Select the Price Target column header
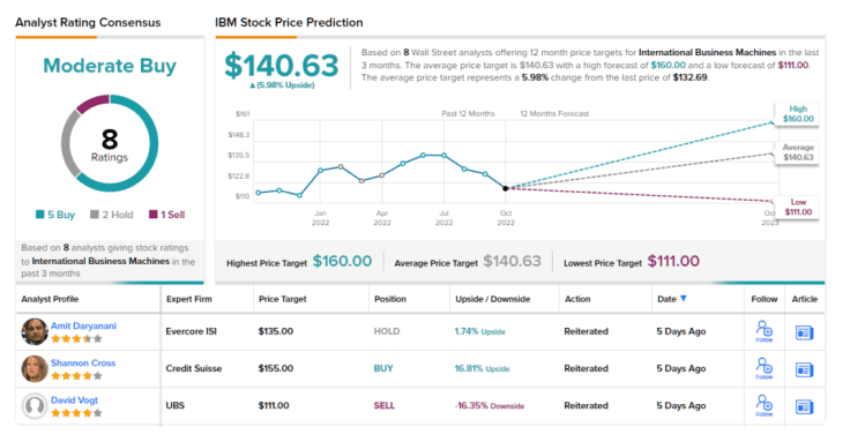 tap(281, 298)
